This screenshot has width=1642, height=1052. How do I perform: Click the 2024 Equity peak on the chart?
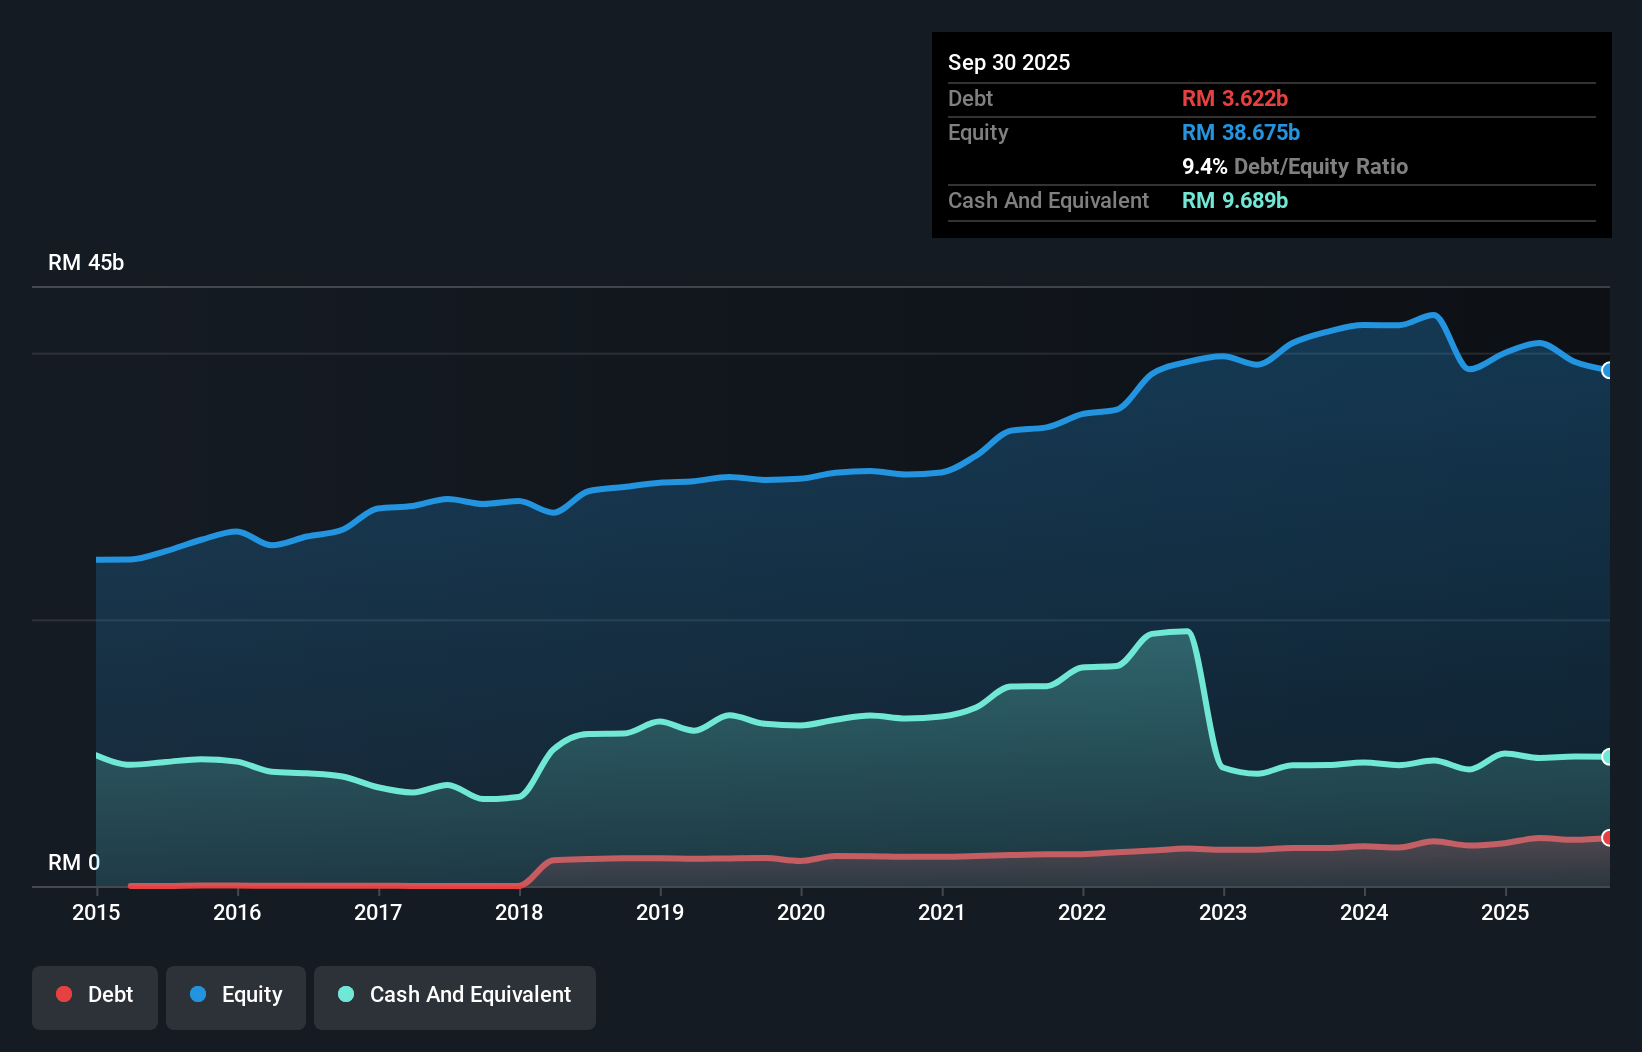[1432, 313]
